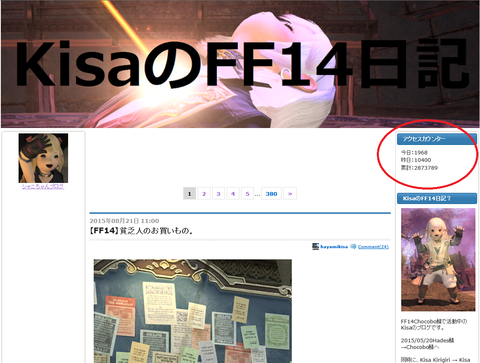Click the next page » arrow
This screenshot has width=480, height=363.
pos(290,194)
